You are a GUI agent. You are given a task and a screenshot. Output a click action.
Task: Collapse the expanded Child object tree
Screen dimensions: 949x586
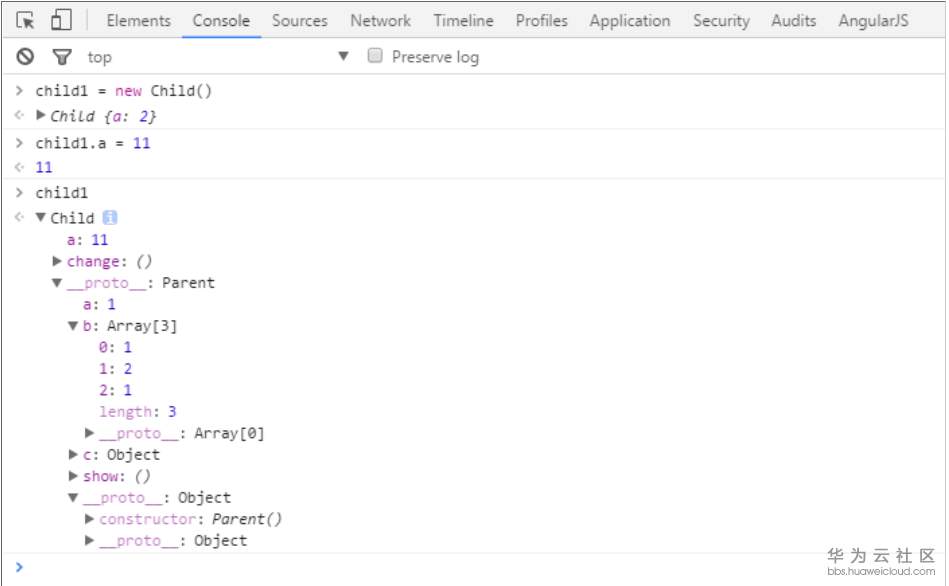coord(41,218)
